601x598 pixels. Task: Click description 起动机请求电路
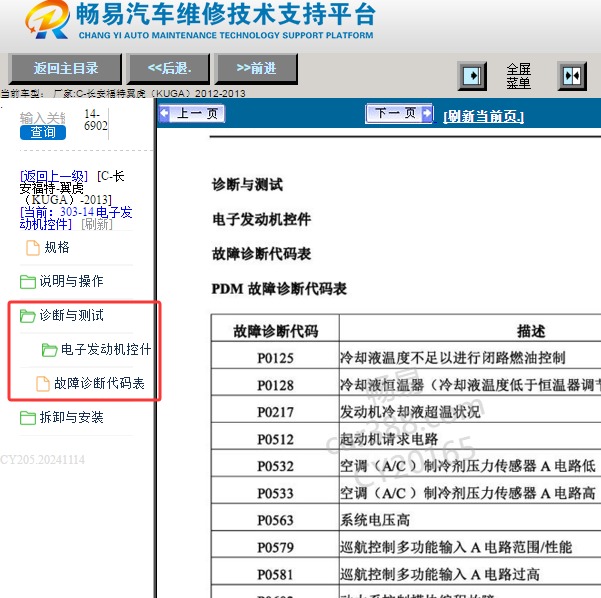click(389, 439)
